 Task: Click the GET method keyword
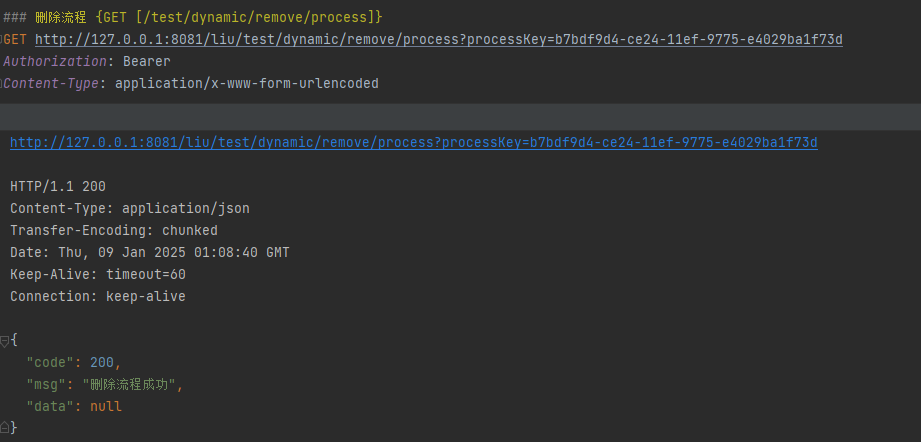click(17, 40)
